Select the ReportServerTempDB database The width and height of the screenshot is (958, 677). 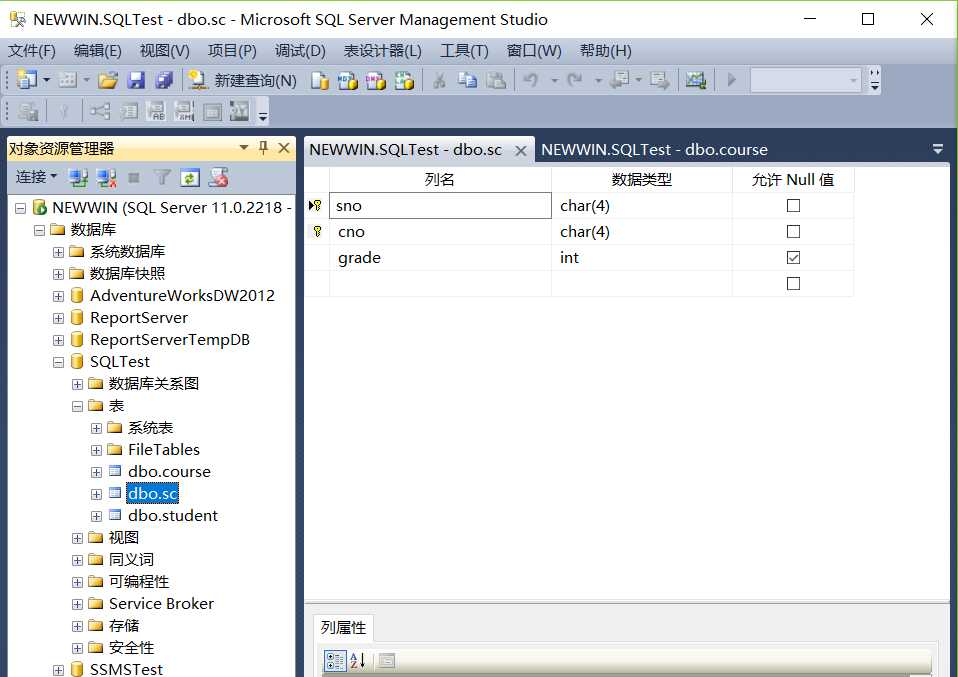(x=170, y=340)
